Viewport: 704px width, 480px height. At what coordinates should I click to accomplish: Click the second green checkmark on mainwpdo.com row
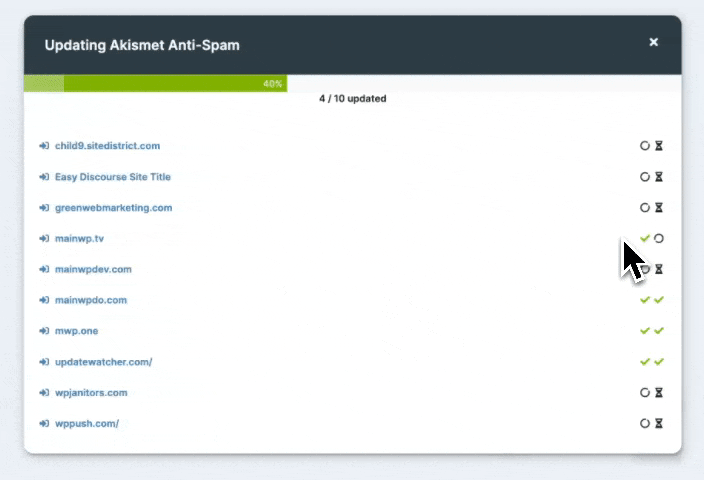[x=659, y=299]
